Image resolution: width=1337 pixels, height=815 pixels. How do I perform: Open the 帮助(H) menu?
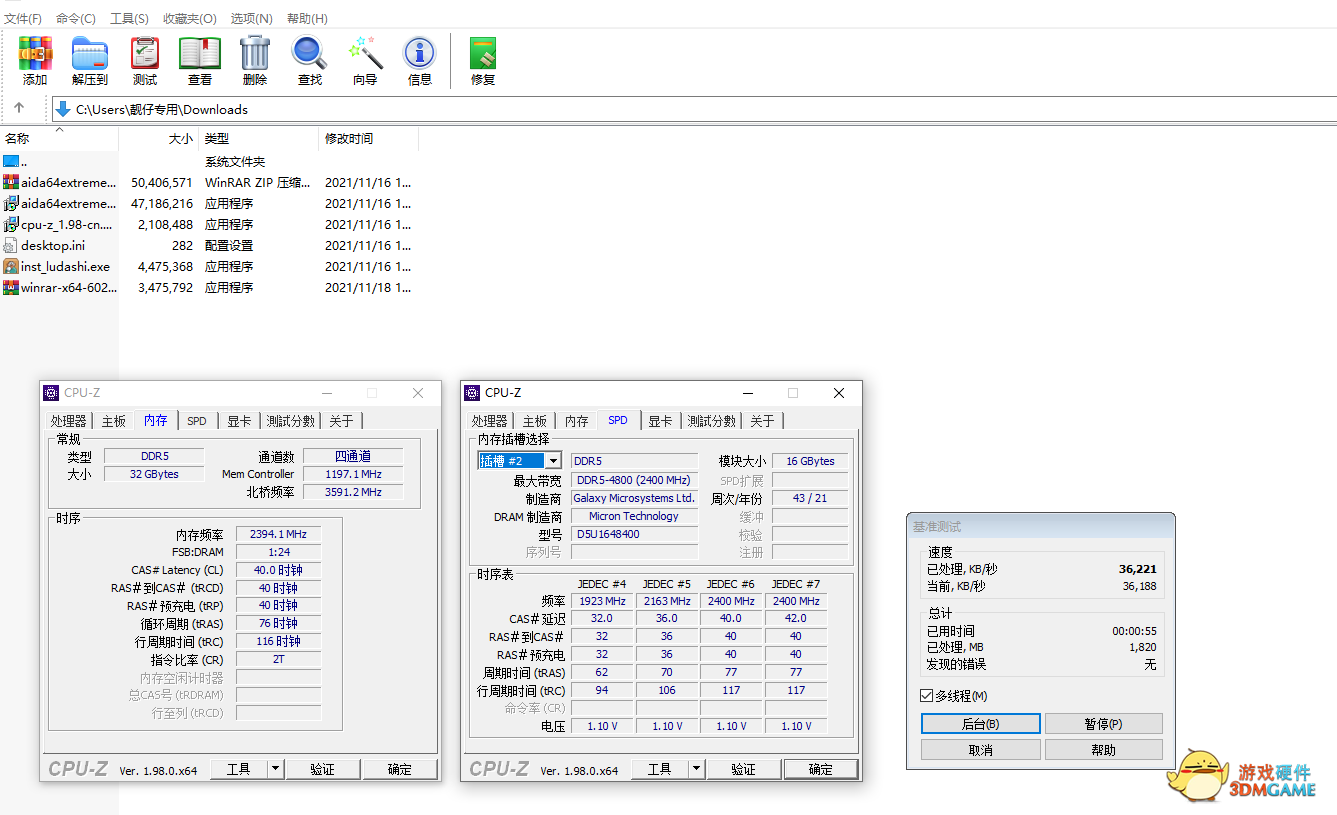tap(307, 18)
